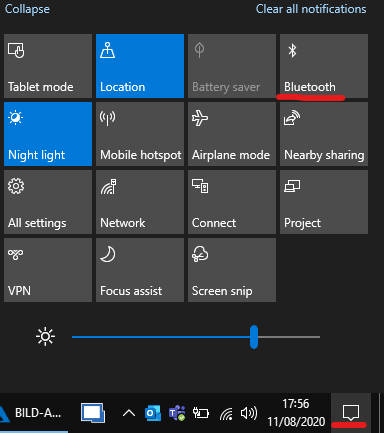Open VPN settings tile
Viewport: 384px width, 433px height.
[x=48, y=270]
